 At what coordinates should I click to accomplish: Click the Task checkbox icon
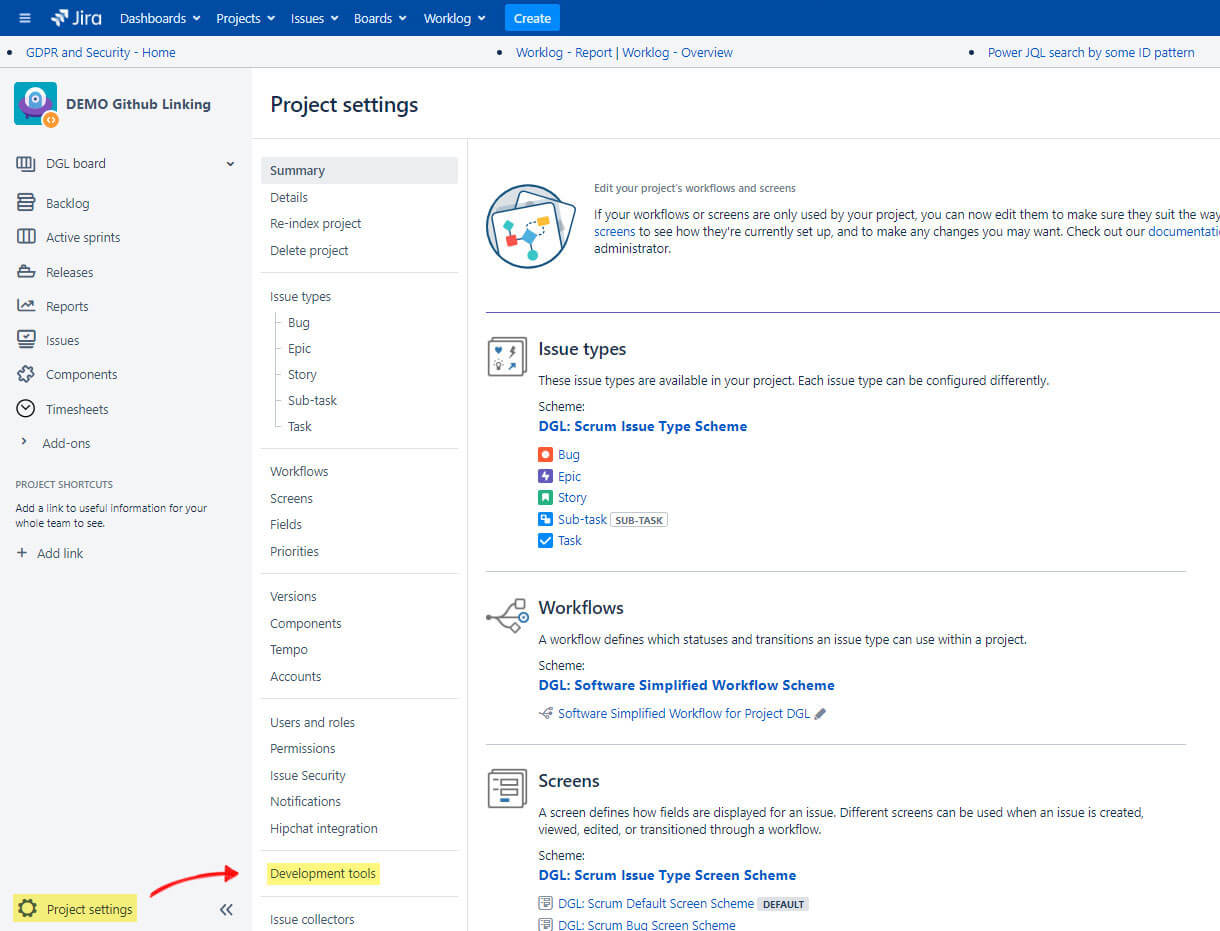click(x=545, y=540)
